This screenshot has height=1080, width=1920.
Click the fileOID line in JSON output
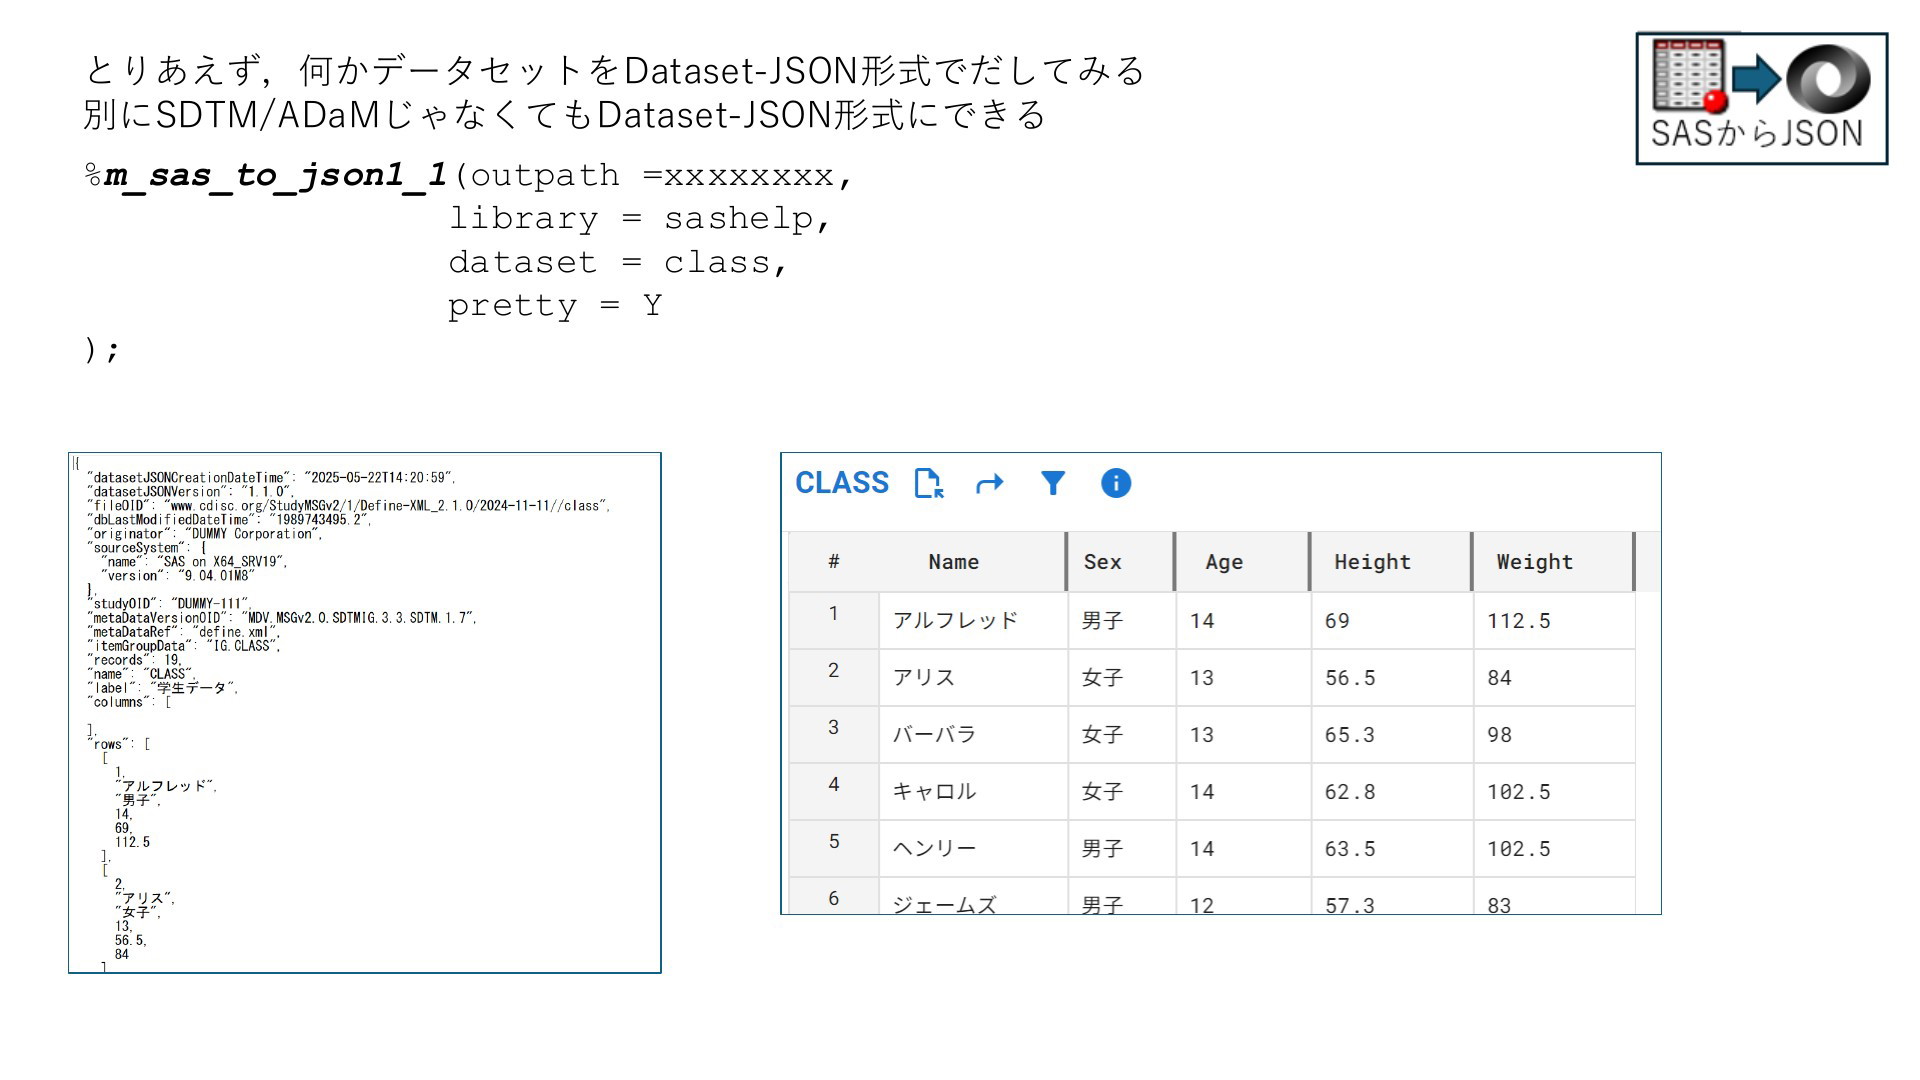coord(348,506)
